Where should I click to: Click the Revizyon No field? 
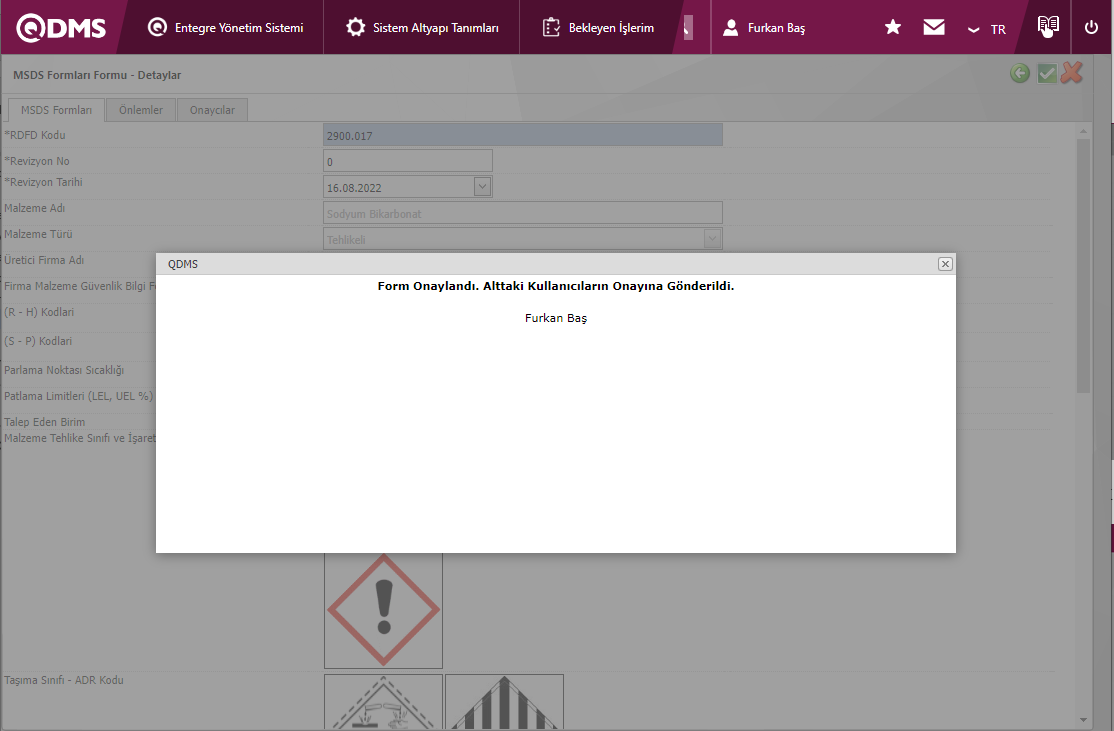[x=407, y=161]
